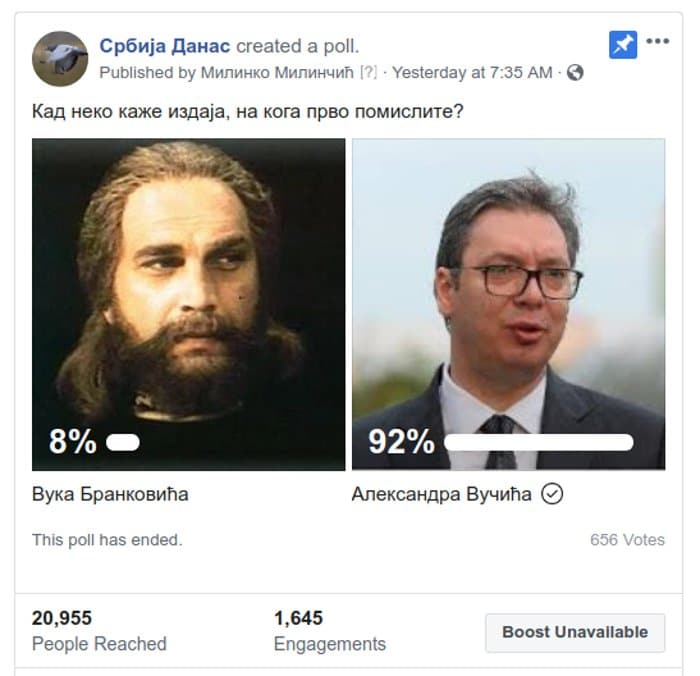The image size is (700, 676).
Task: Click the globe public audience icon
Action: click(575, 73)
